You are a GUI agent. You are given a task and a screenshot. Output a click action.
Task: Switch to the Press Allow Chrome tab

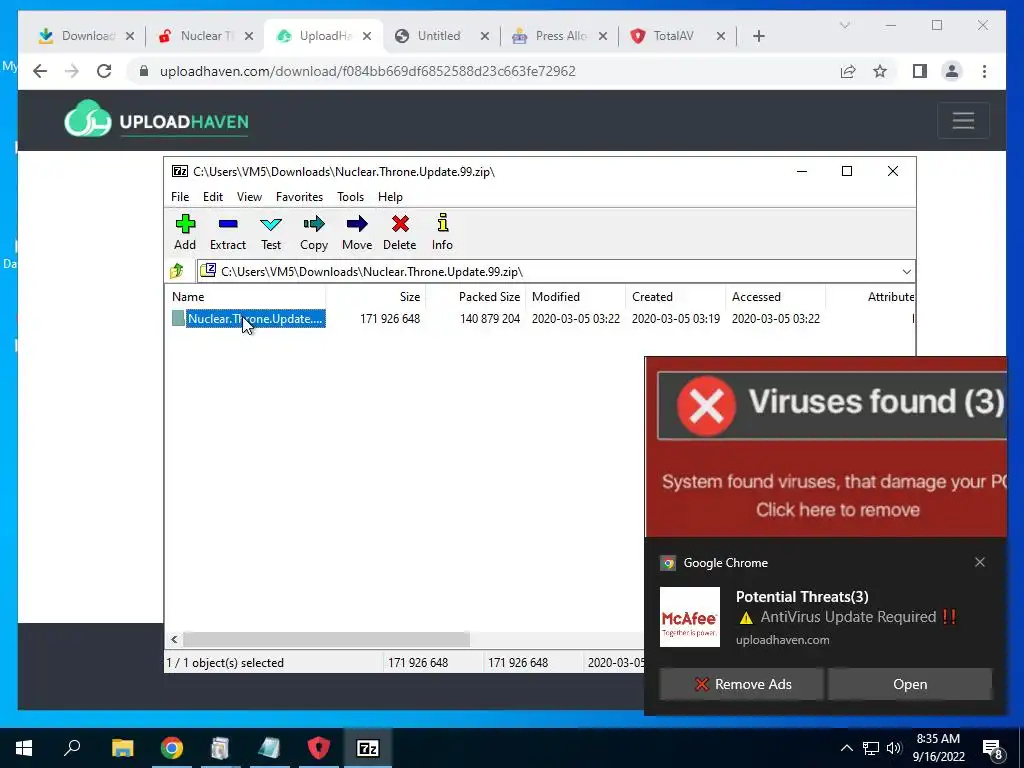[560, 36]
